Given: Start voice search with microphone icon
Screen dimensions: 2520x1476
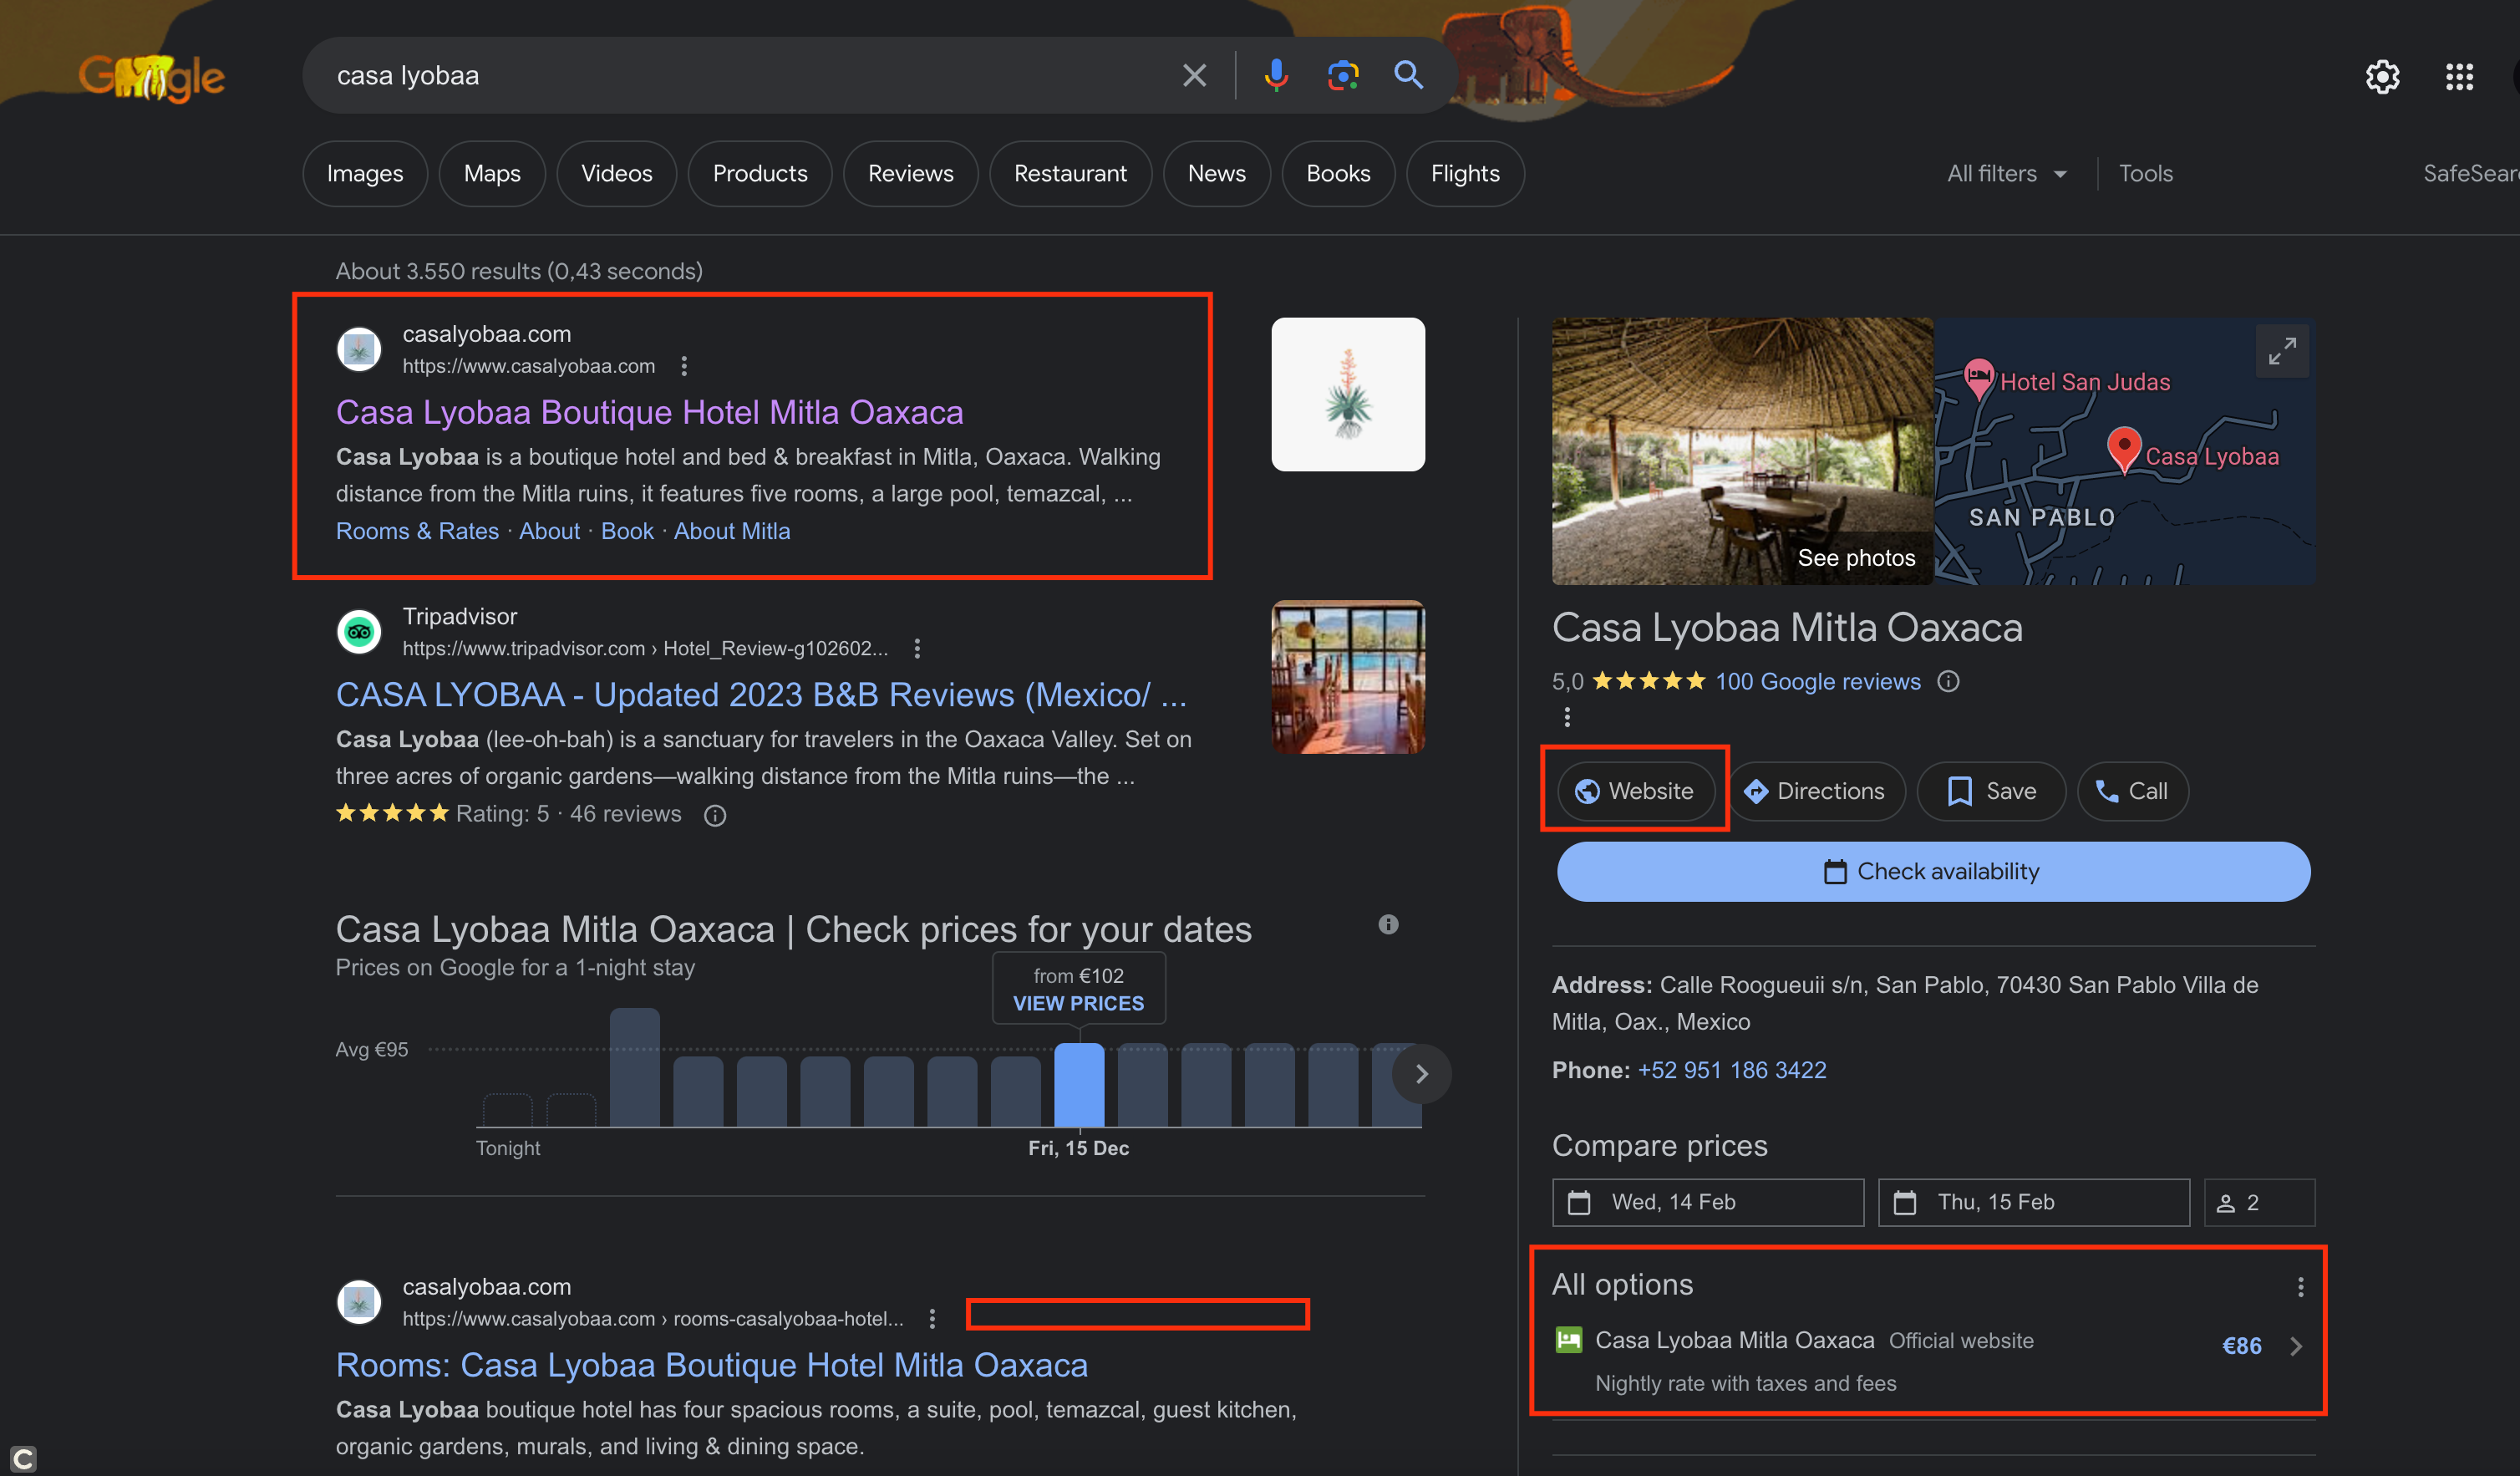Looking at the screenshot, I should (x=1275, y=75).
